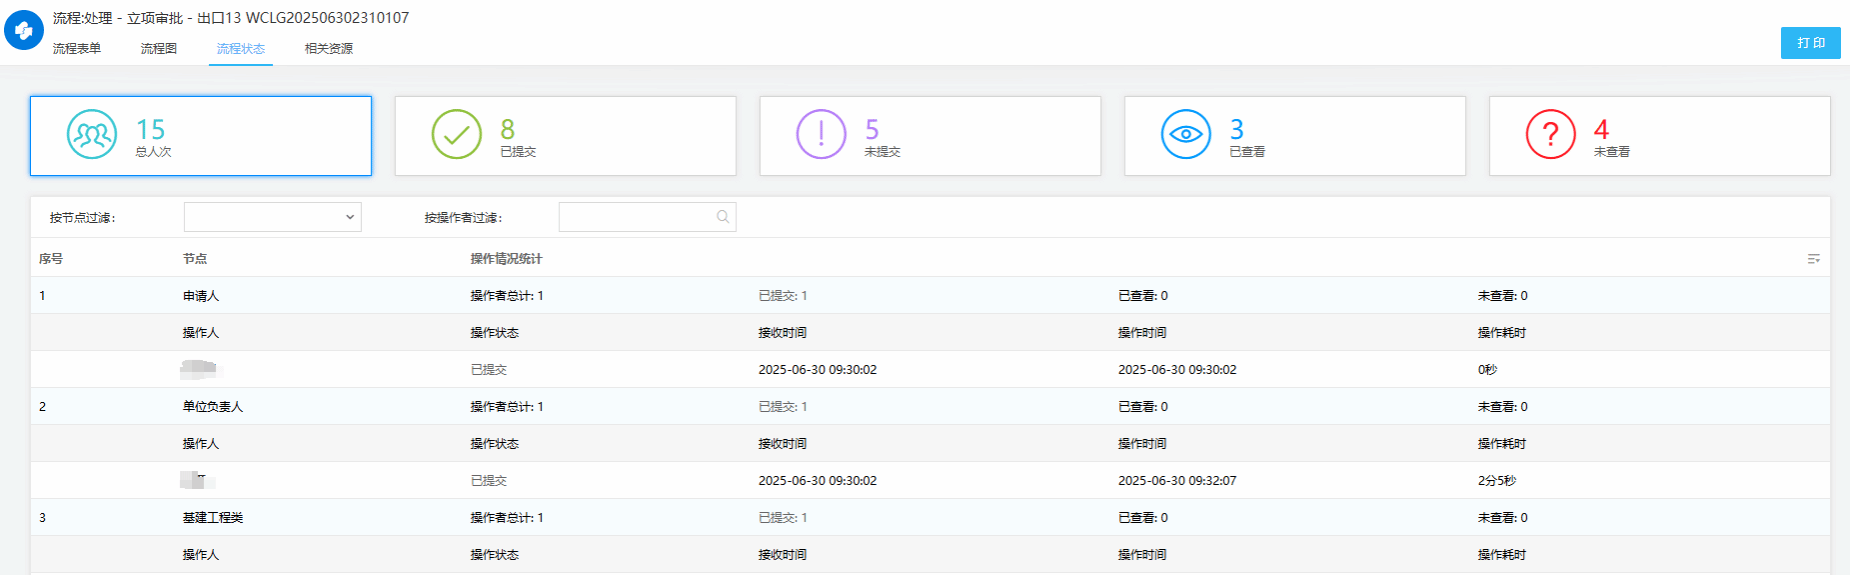
Task: Switch to the 流程图 tab
Action: (159, 48)
